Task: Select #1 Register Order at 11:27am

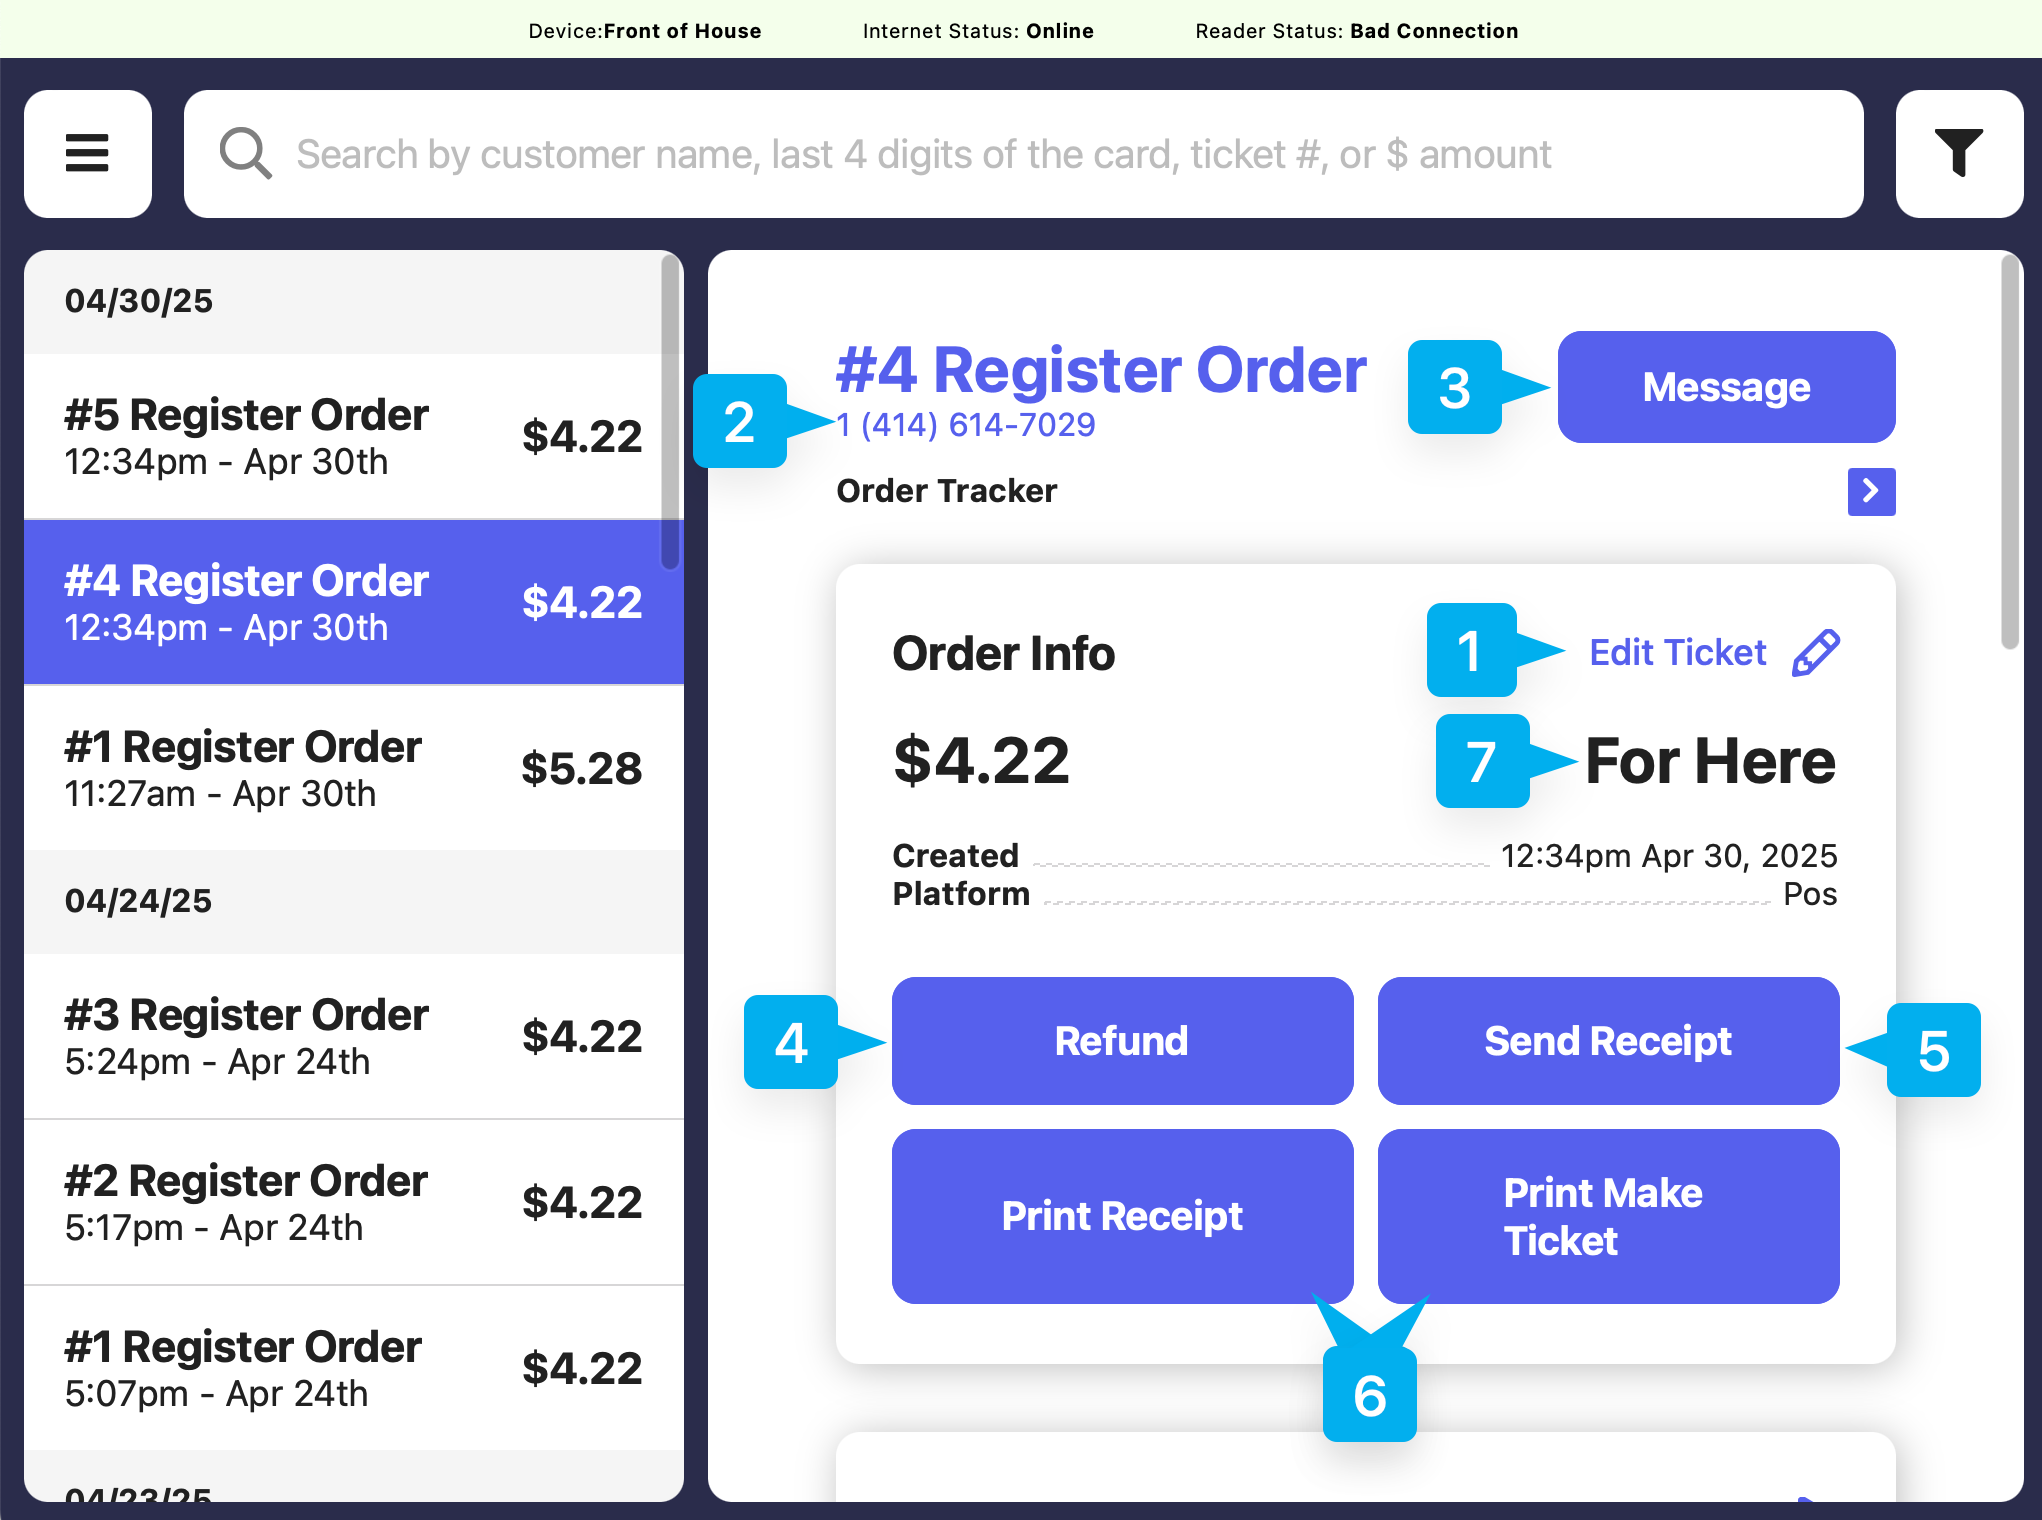Action: pyautogui.click(x=352, y=768)
